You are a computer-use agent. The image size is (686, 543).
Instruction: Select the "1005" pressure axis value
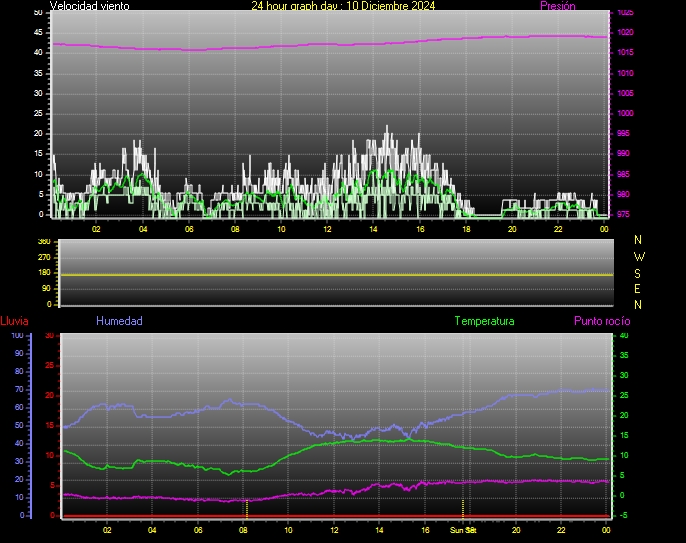625,93
